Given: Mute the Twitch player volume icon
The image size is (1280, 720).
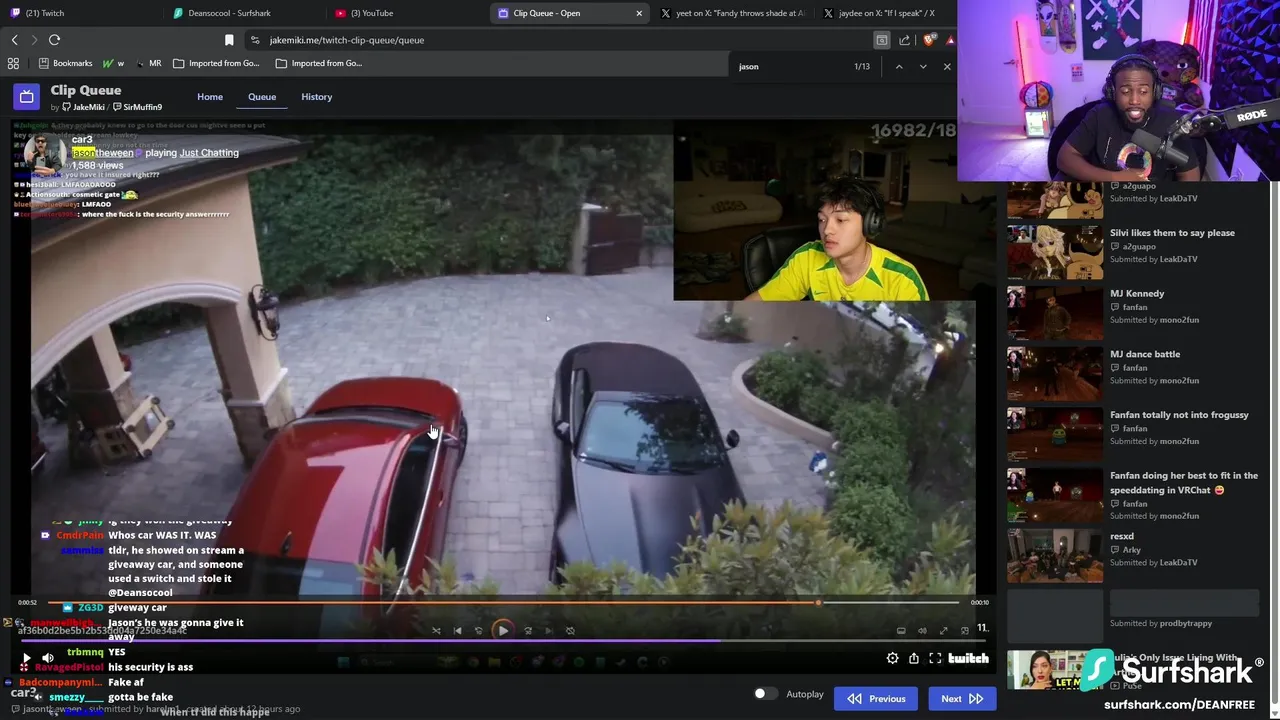Looking at the screenshot, I should 47,658.
